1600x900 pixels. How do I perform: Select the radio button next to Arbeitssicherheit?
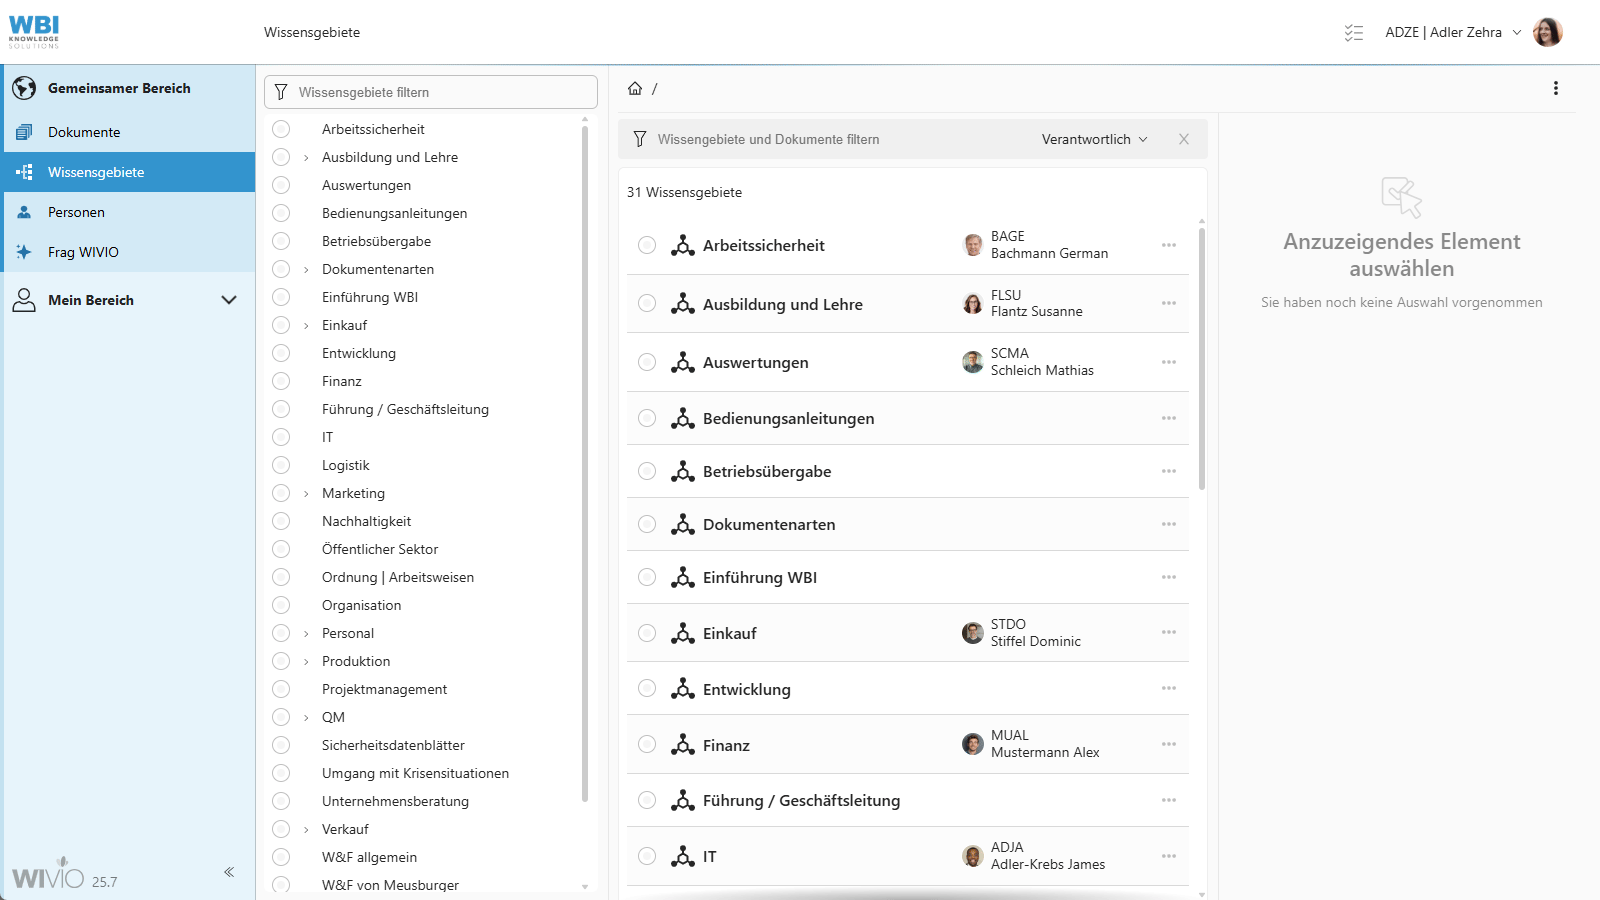tap(647, 245)
